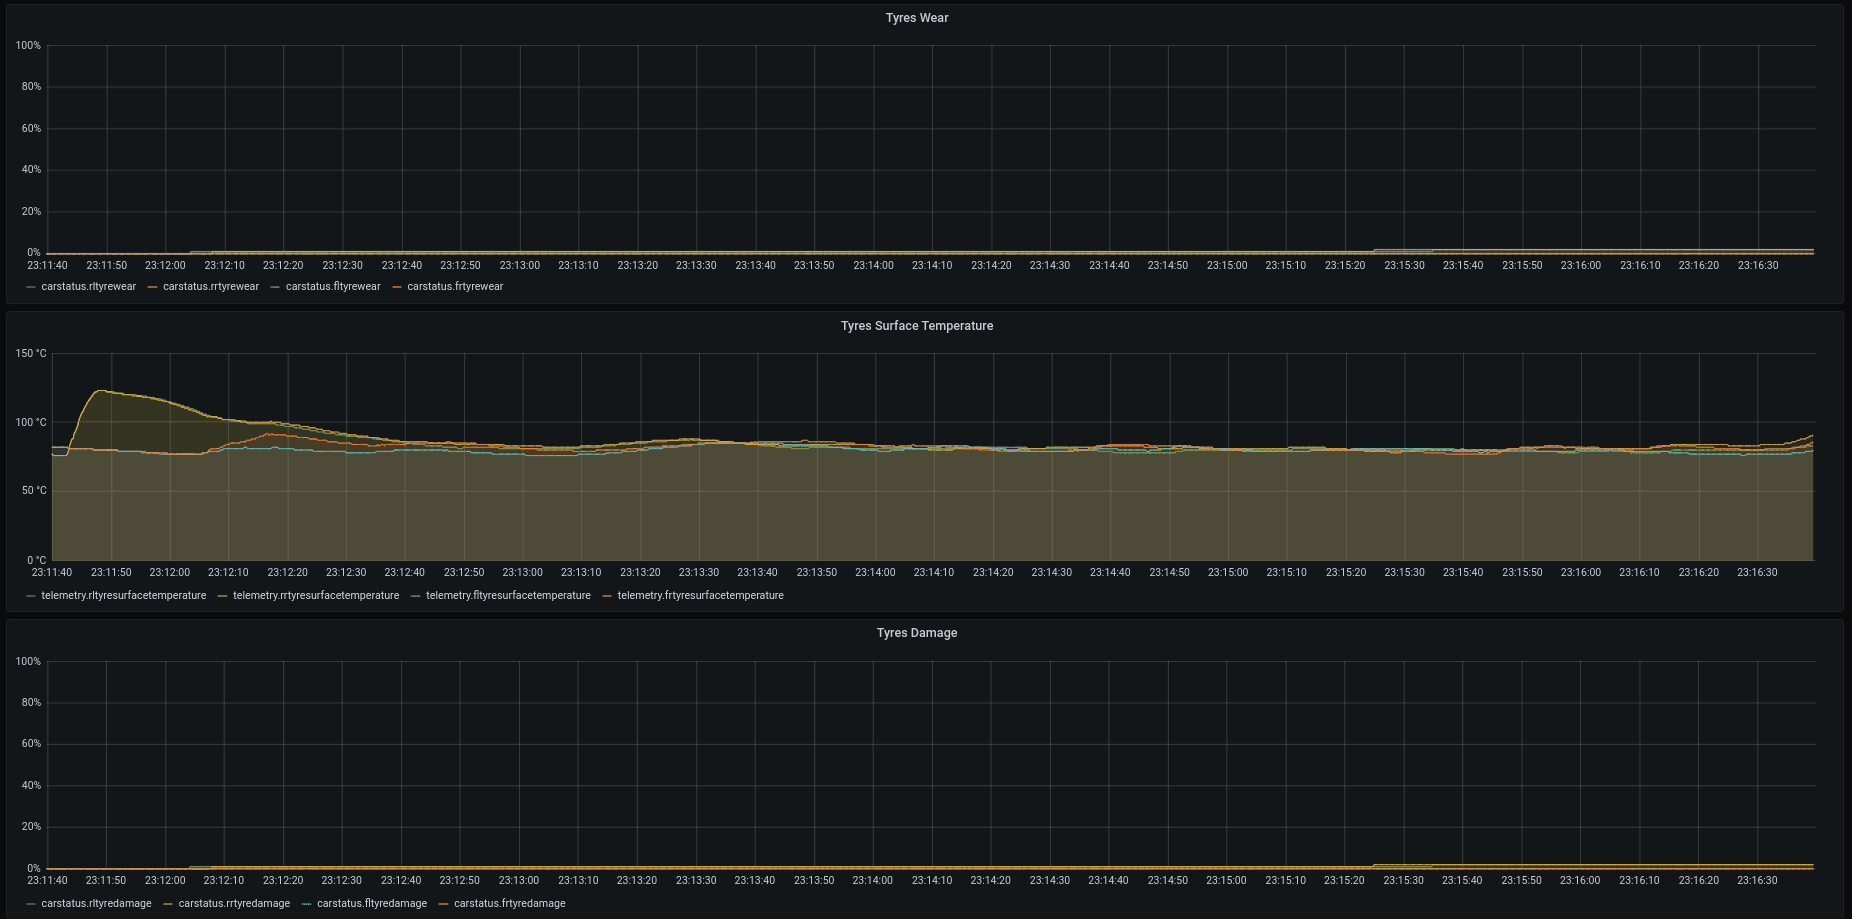
Task: Click the color swatch beside carstatus.frtyredamage
Action: [444, 904]
